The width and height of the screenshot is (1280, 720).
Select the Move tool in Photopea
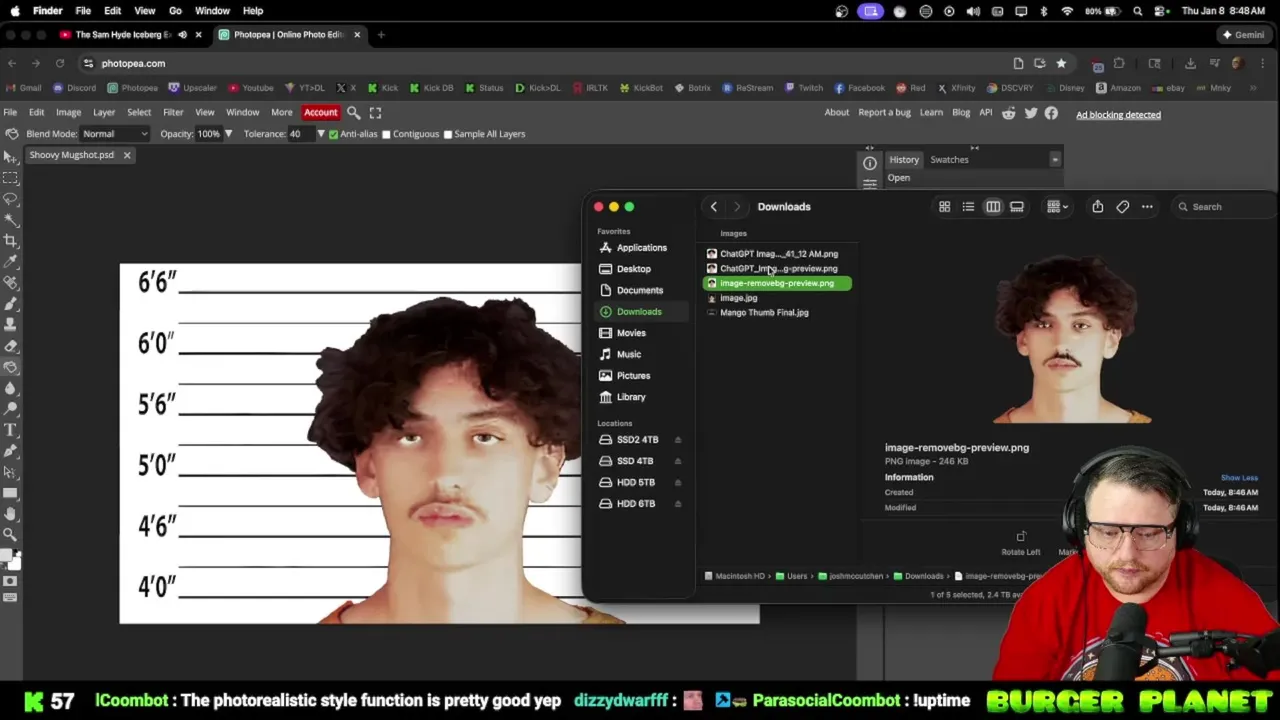(x=10, y=157)
